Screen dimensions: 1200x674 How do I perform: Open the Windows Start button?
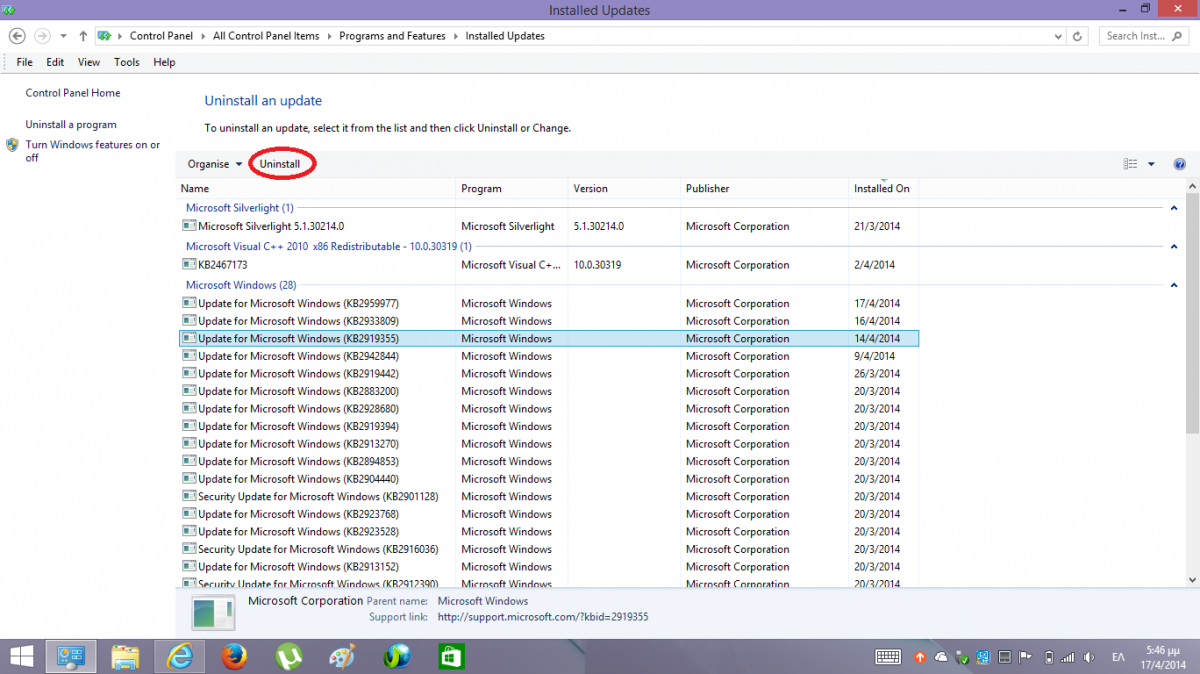20,656
